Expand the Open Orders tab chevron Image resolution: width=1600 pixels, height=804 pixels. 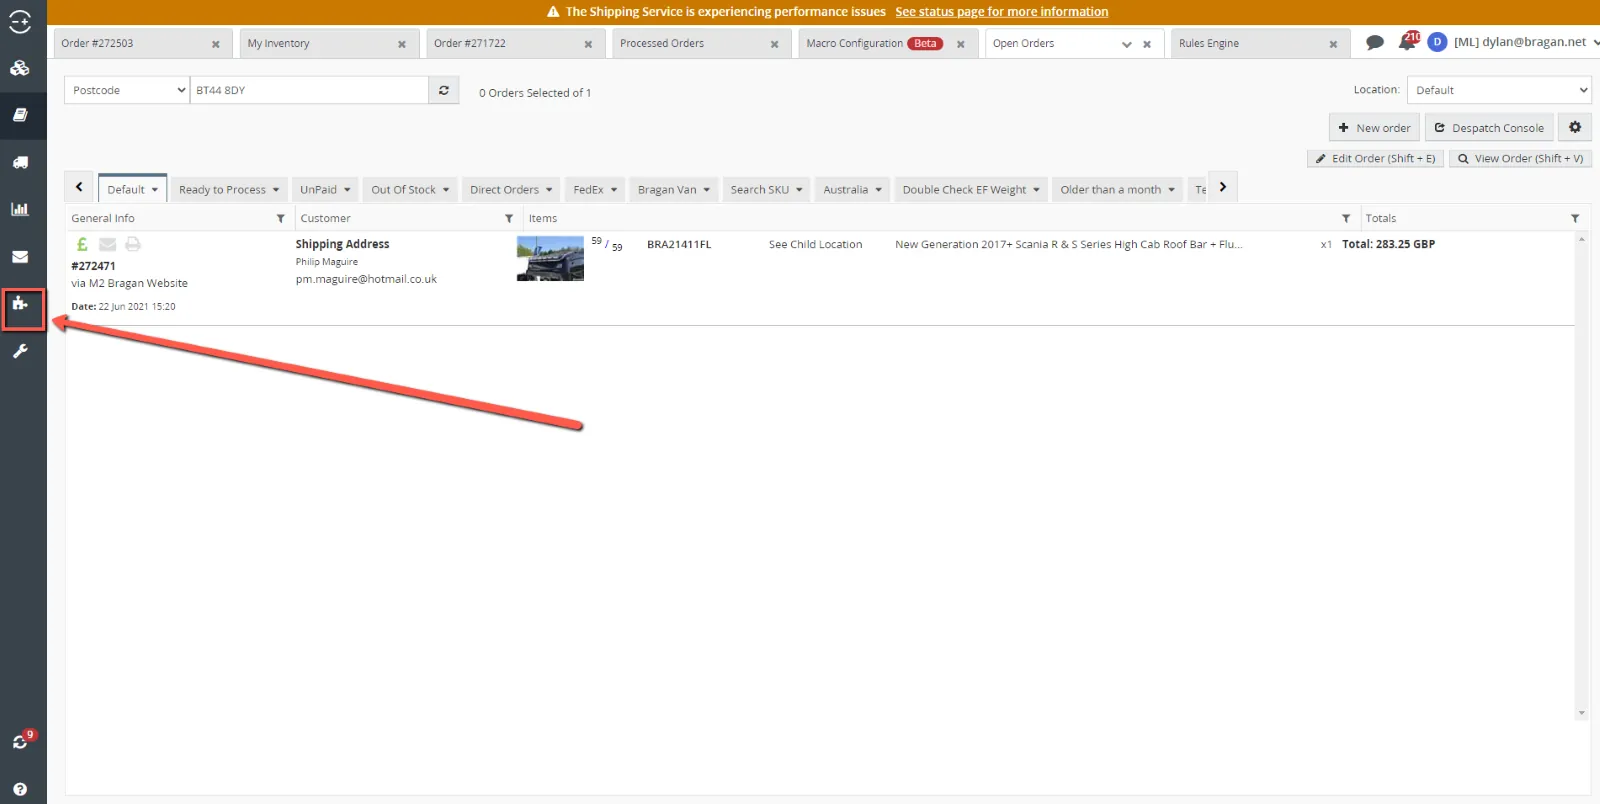(x=1127, y=44)
